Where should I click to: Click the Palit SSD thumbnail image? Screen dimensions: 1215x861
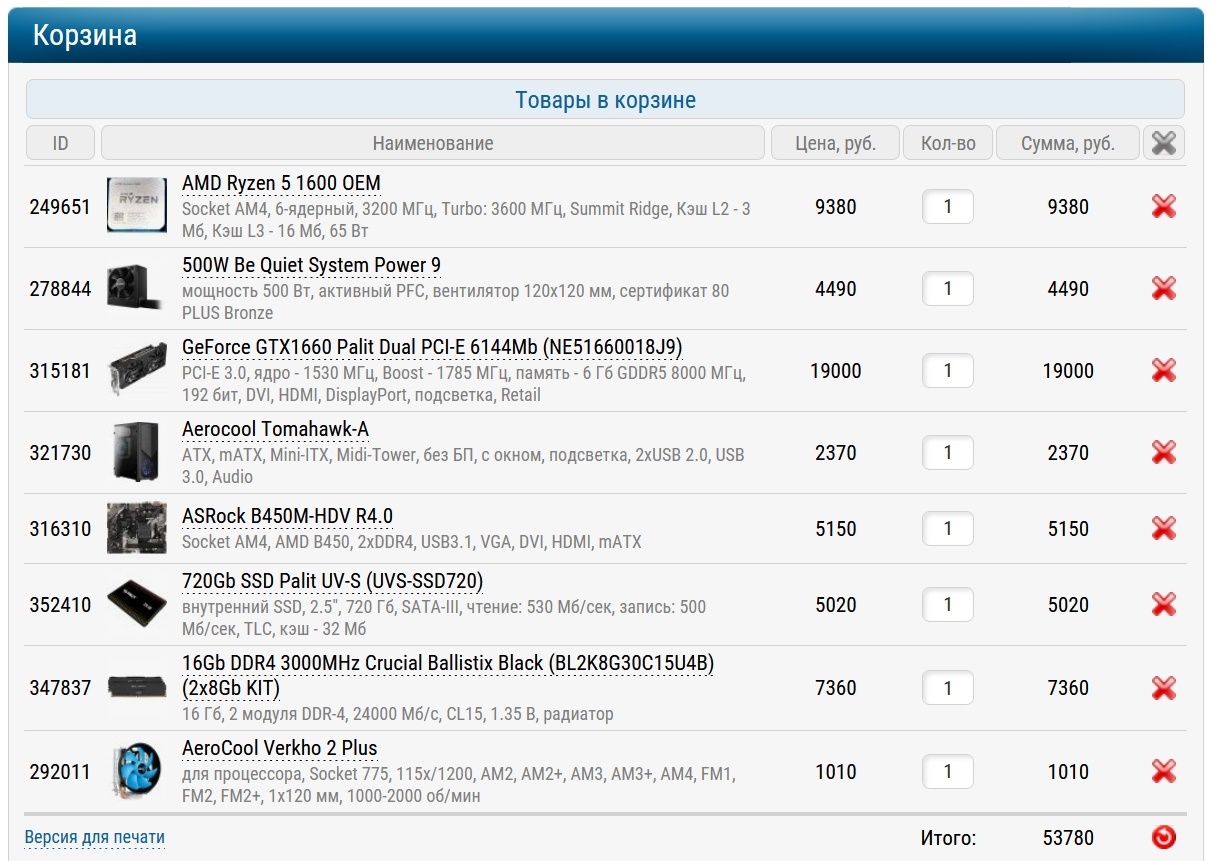coord(137,605)
